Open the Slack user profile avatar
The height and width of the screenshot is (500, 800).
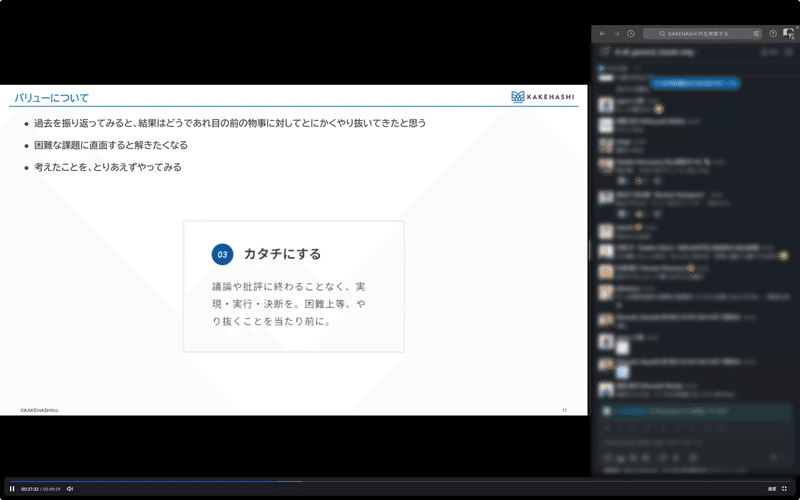coord(788,34)
